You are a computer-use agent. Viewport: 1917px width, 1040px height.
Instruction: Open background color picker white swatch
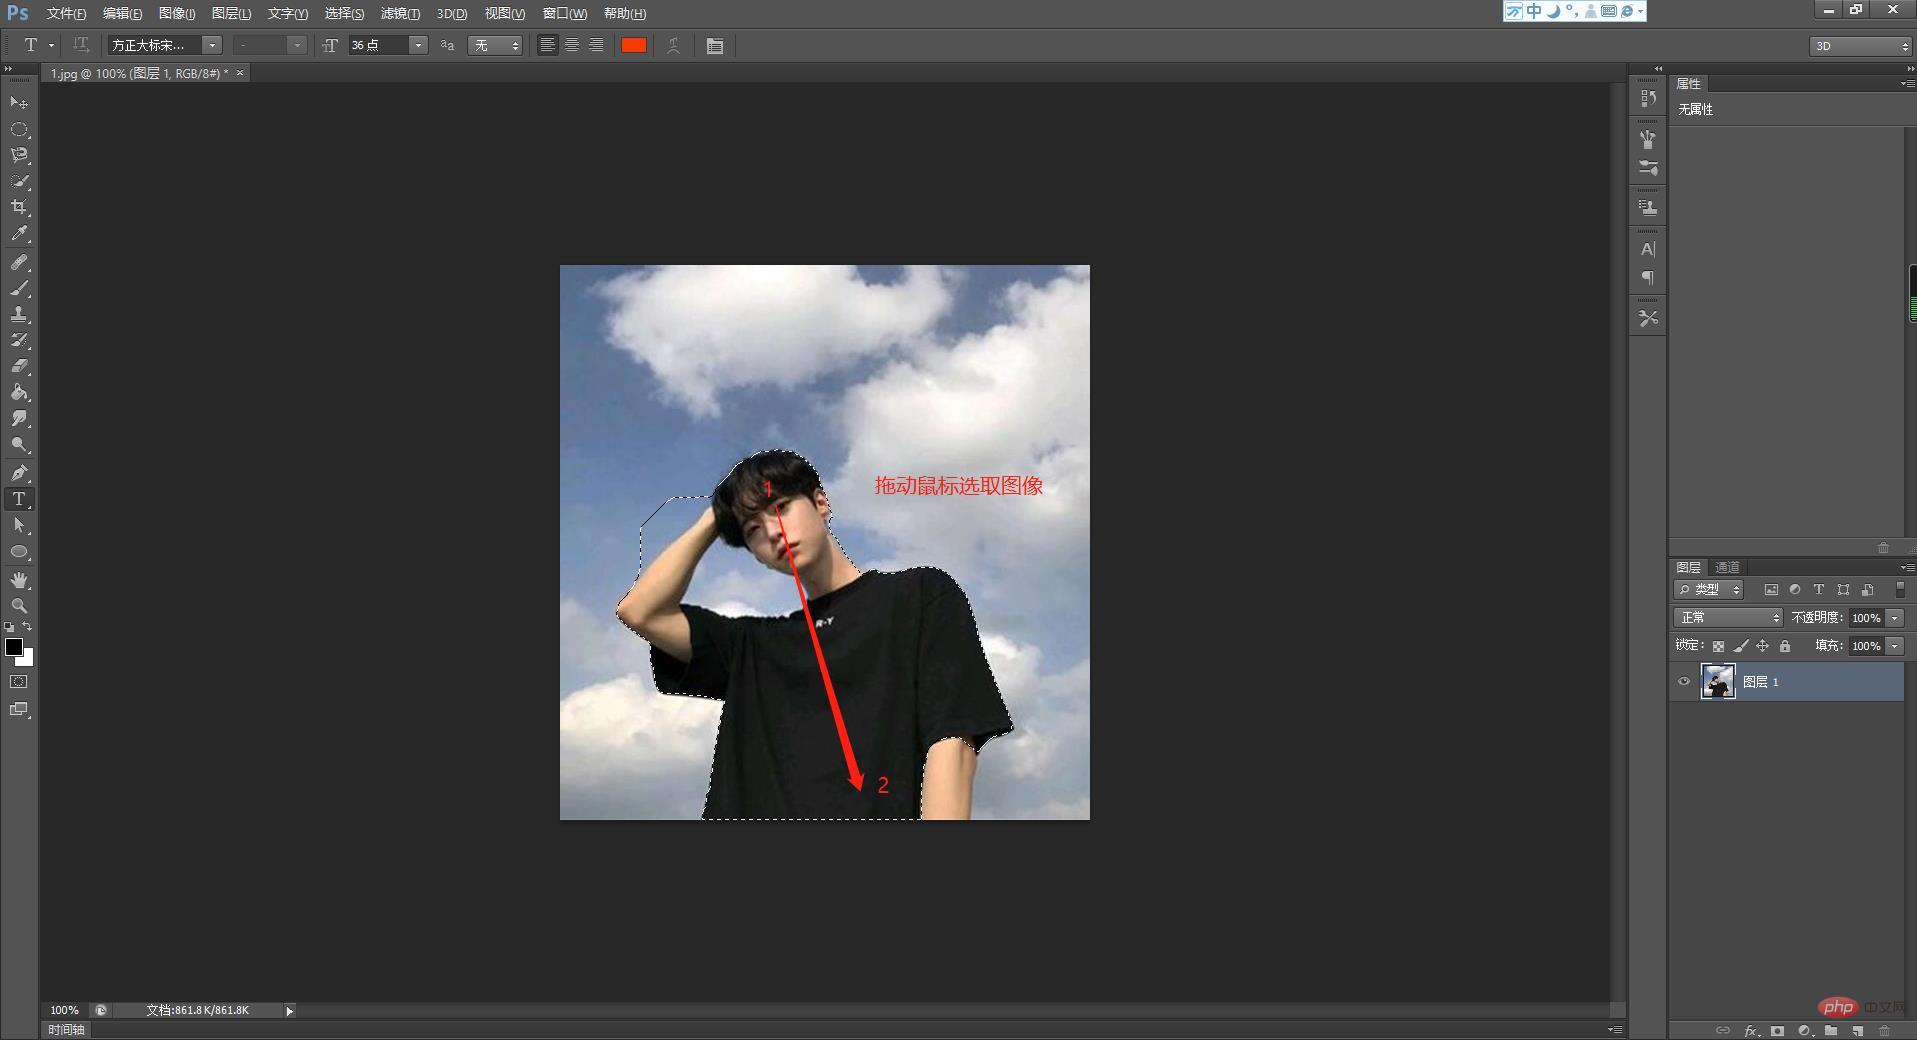[x=26, y=659]
